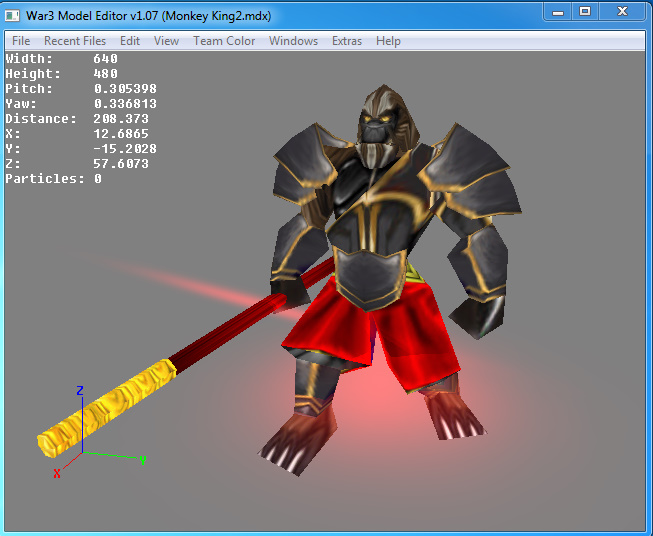Open the Windows menu

click(293, 41)
